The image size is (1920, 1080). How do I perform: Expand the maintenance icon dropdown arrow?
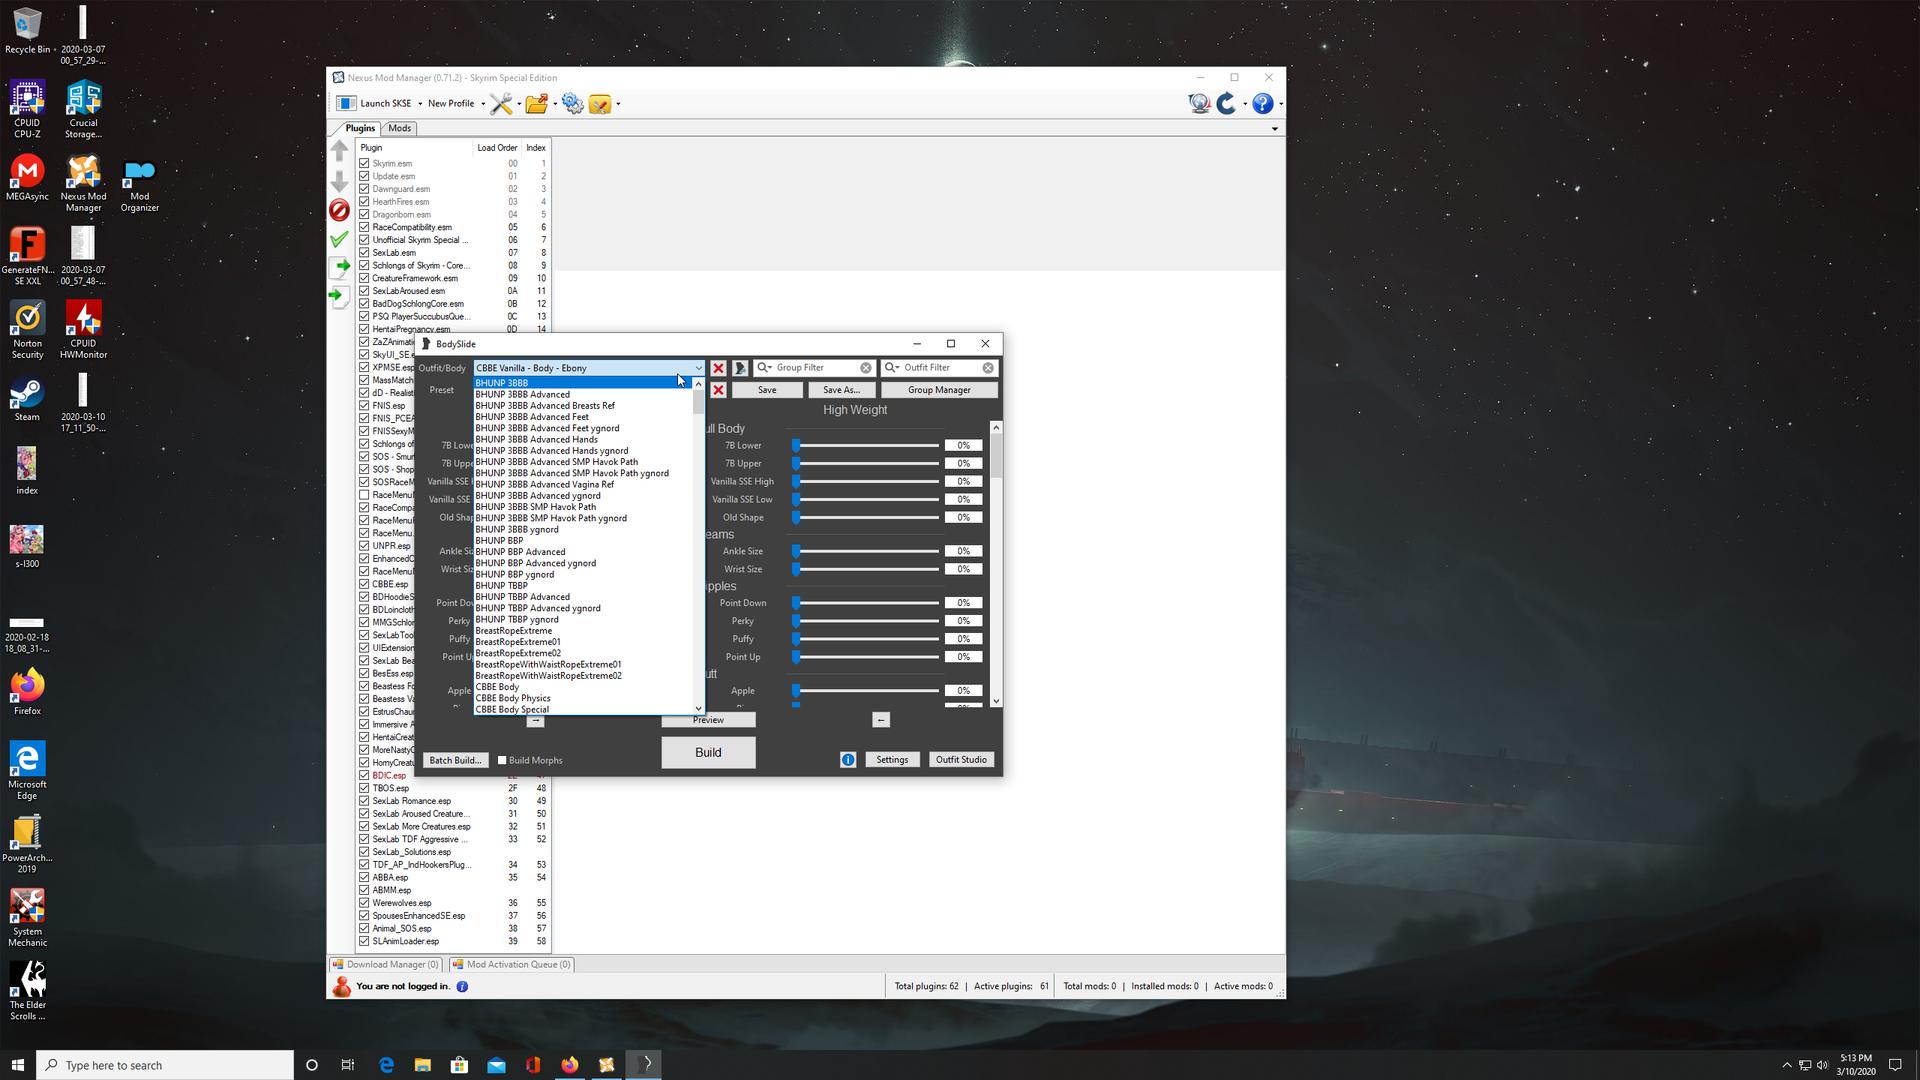[x=618, y=104]
